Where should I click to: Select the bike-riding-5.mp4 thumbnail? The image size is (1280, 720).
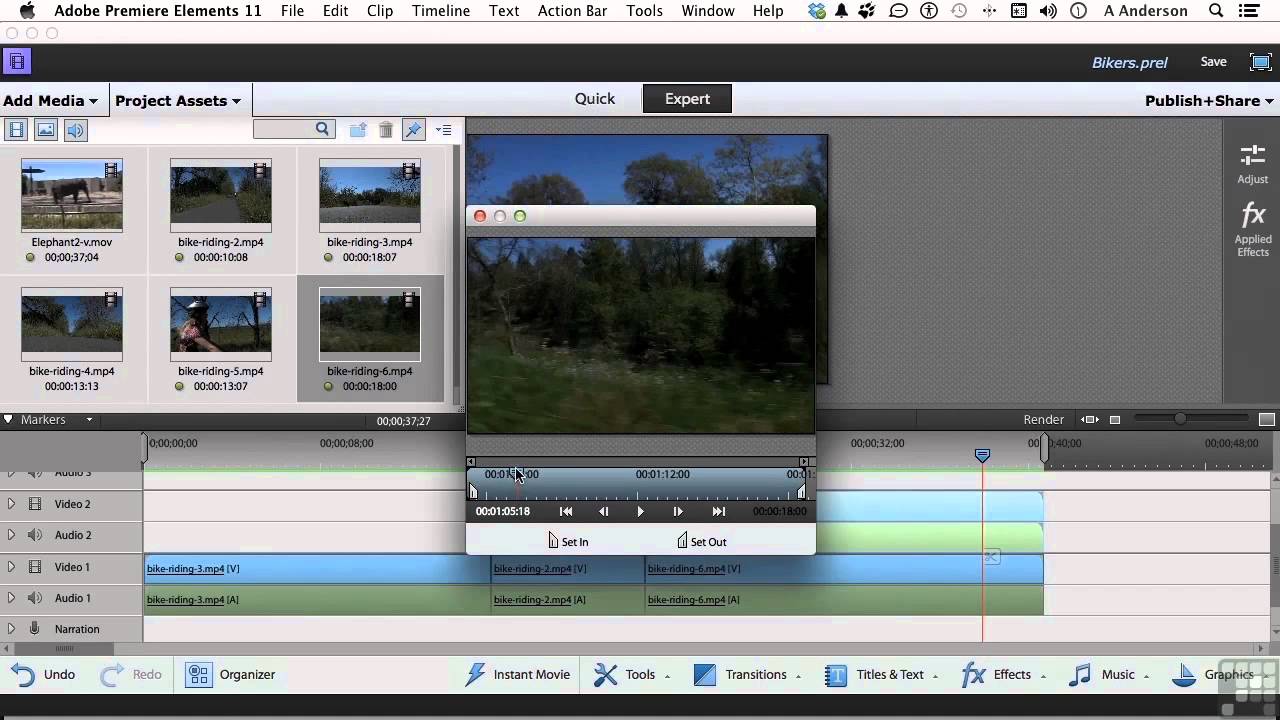(221, 324)
